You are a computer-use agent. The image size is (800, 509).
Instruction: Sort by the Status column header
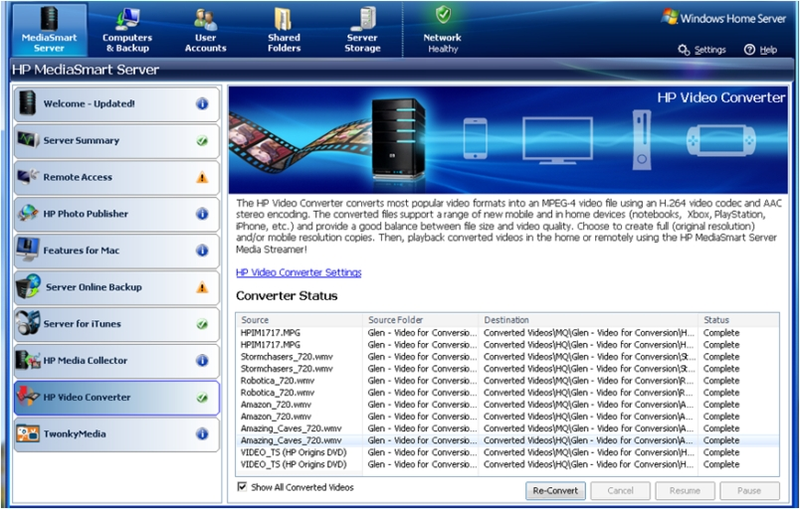click(x=739, y=320)
